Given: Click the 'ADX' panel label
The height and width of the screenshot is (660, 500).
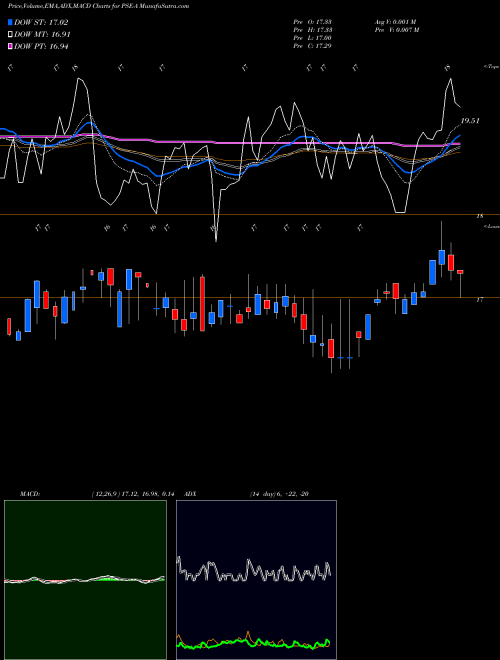Looking at the screenshot, I should click(190, 494).
